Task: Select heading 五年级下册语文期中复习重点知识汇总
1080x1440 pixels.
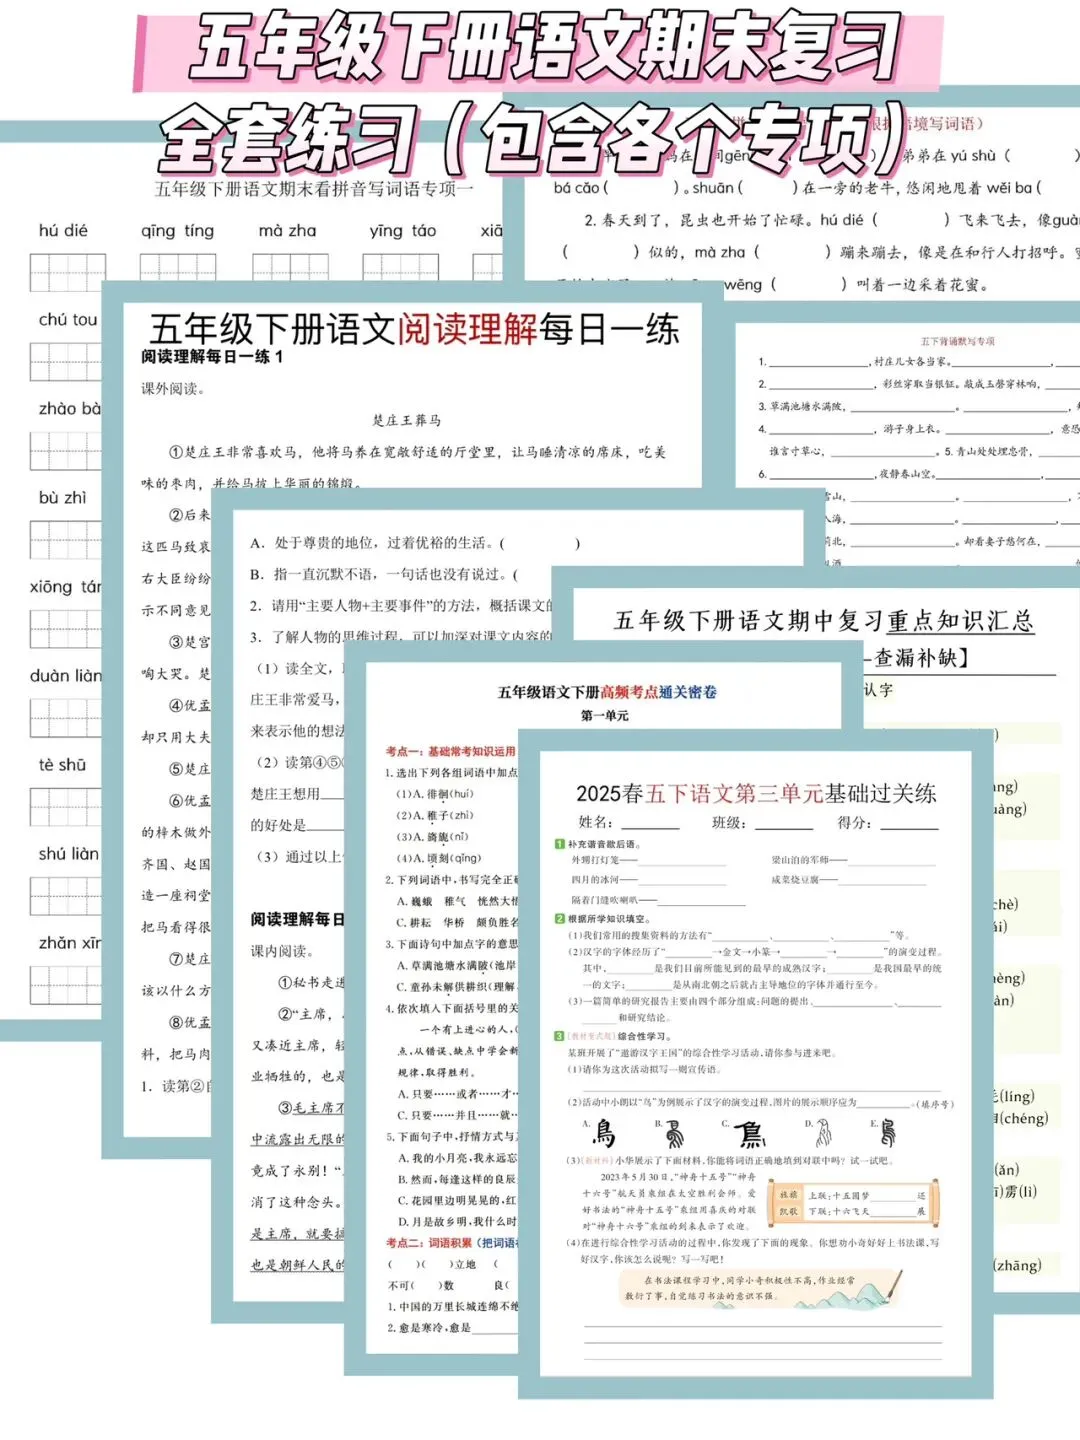Action: pos(823,620)
